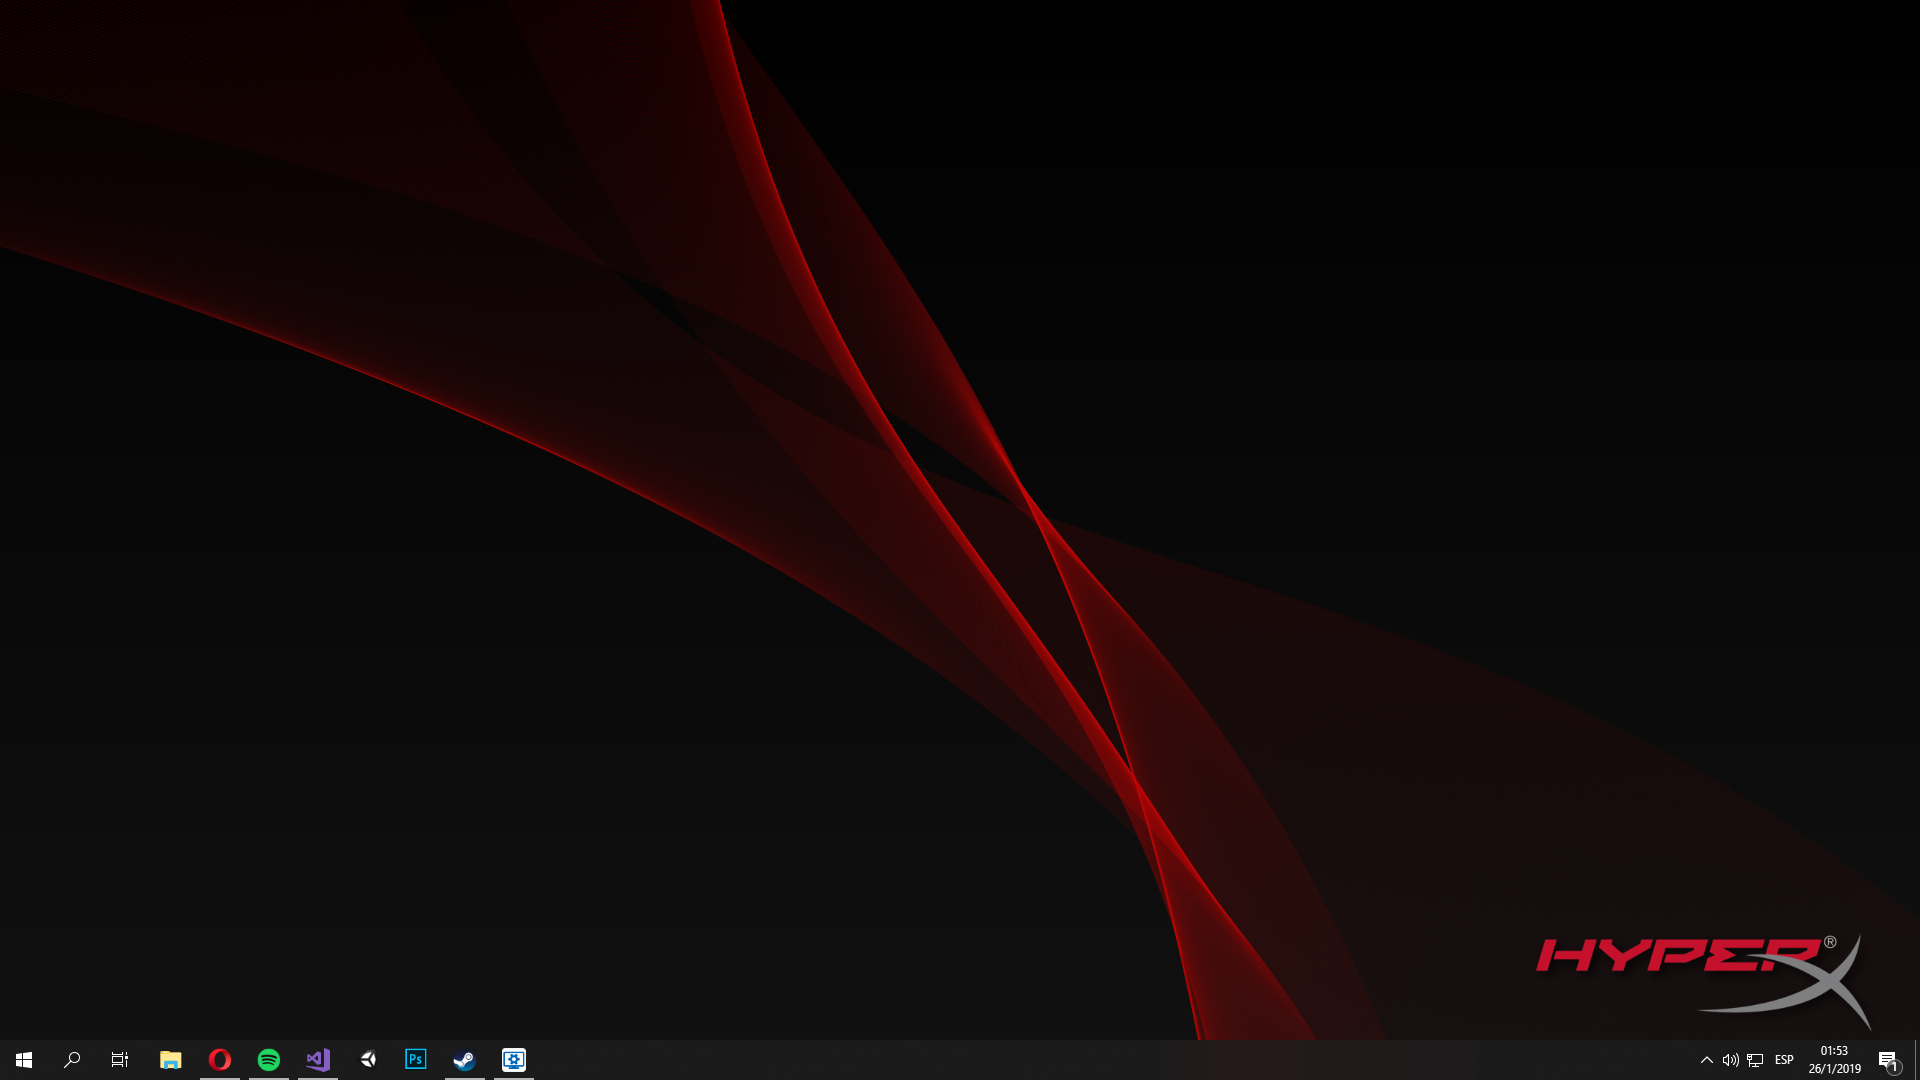The image size is (1920, 1080).
Task: Launch Photoshop from the taskbar
Action: point(416,1060)
